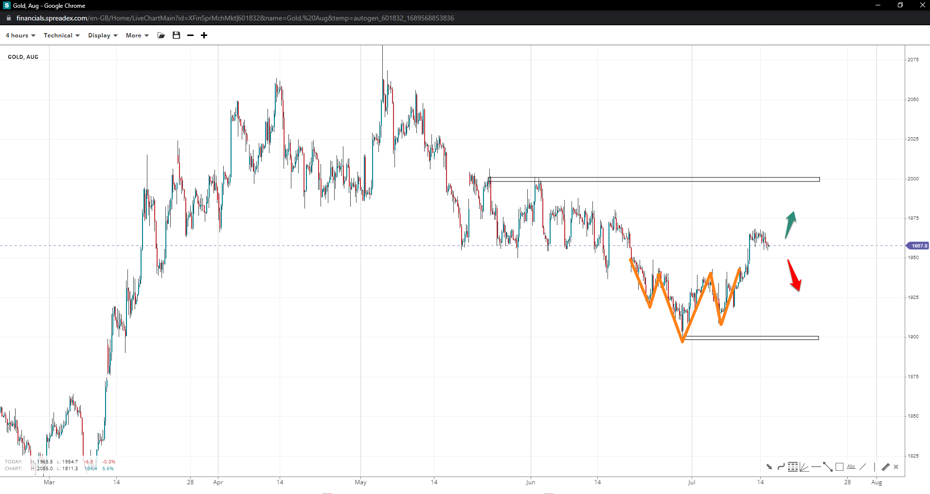Viewport: 930px width, 494px height.
Task: Select the Fibonacci retracement grid tool
Action: point(792,467)
